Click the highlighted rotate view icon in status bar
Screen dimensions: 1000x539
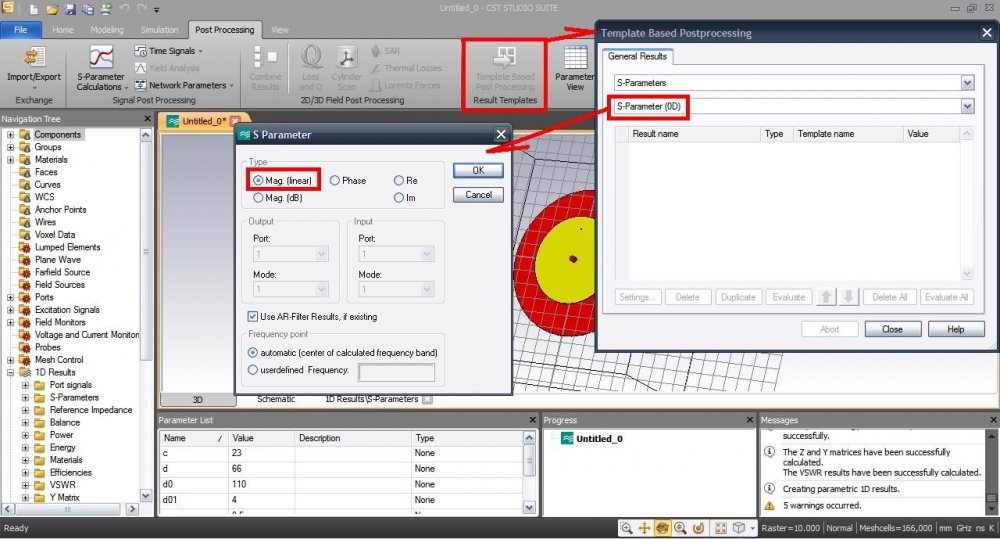(x=662, y=528)
